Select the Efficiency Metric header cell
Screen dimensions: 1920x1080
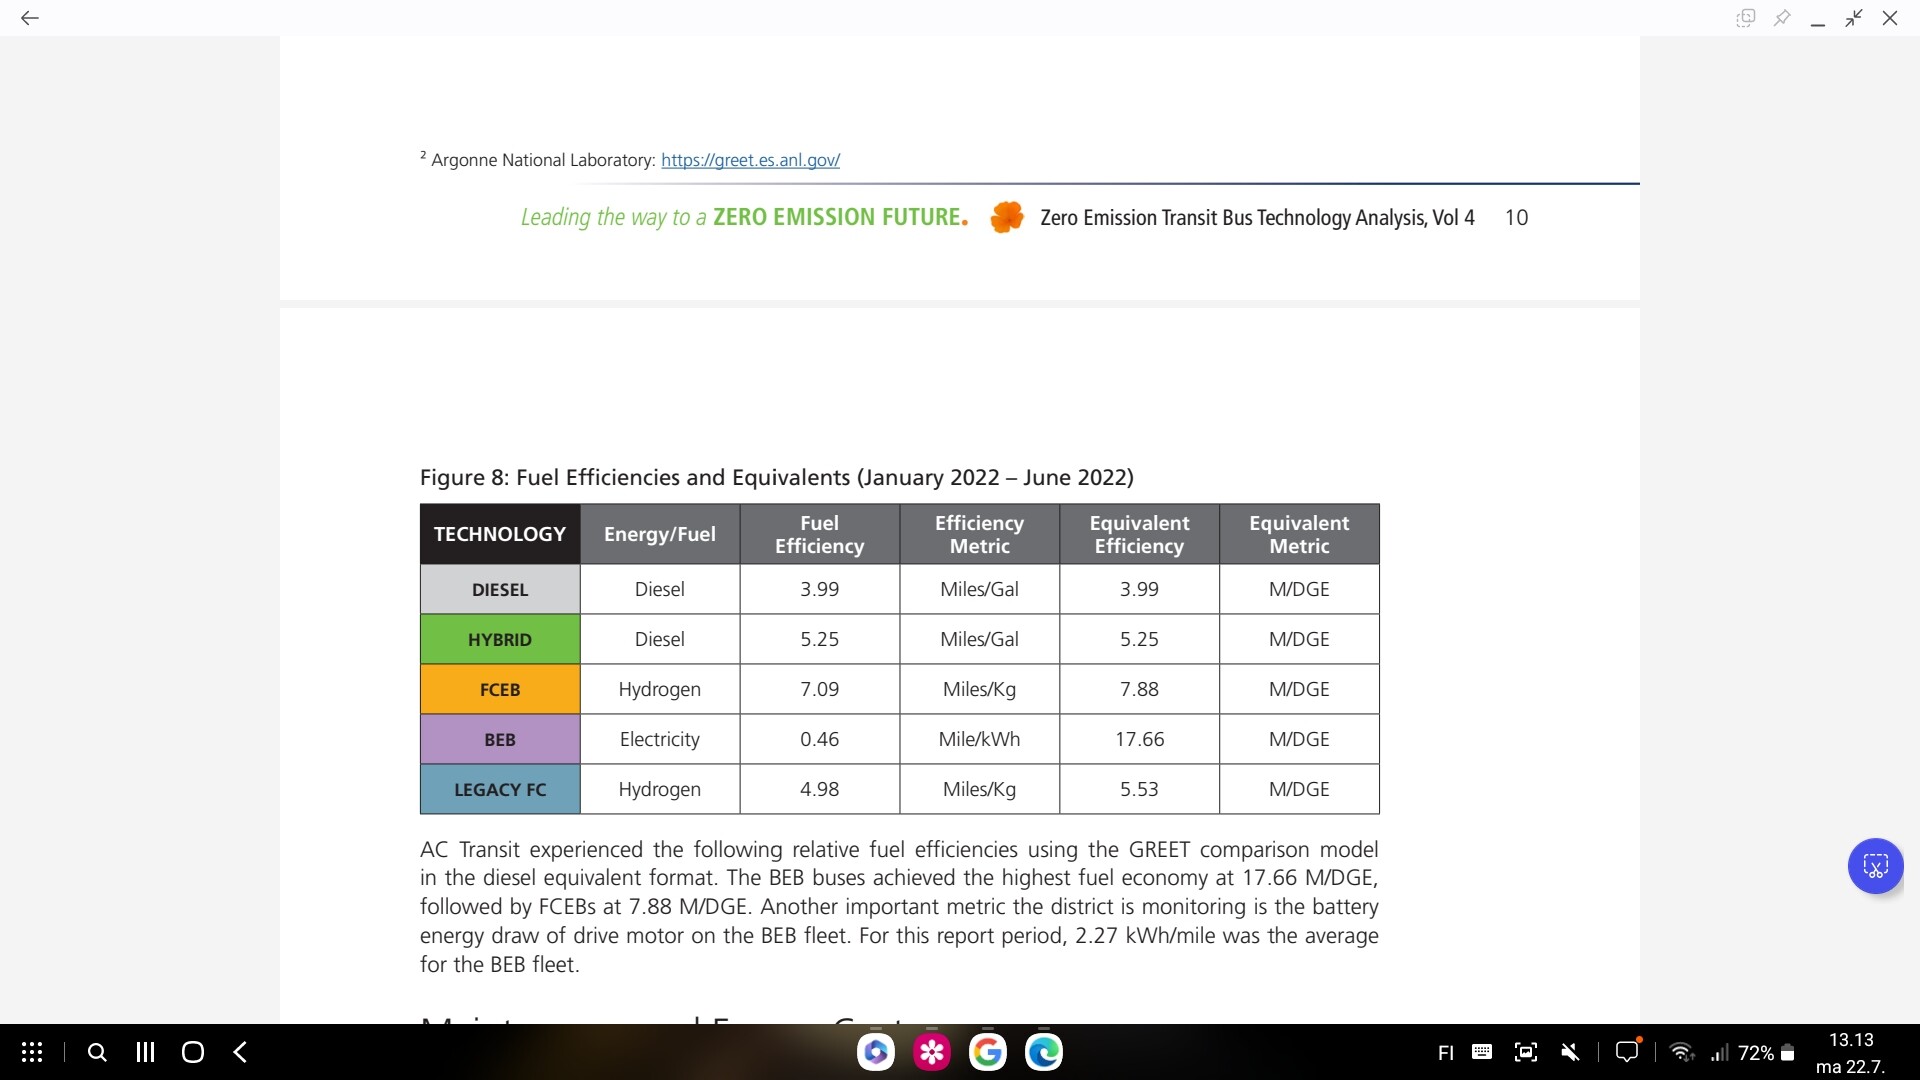tap(980, 534)
